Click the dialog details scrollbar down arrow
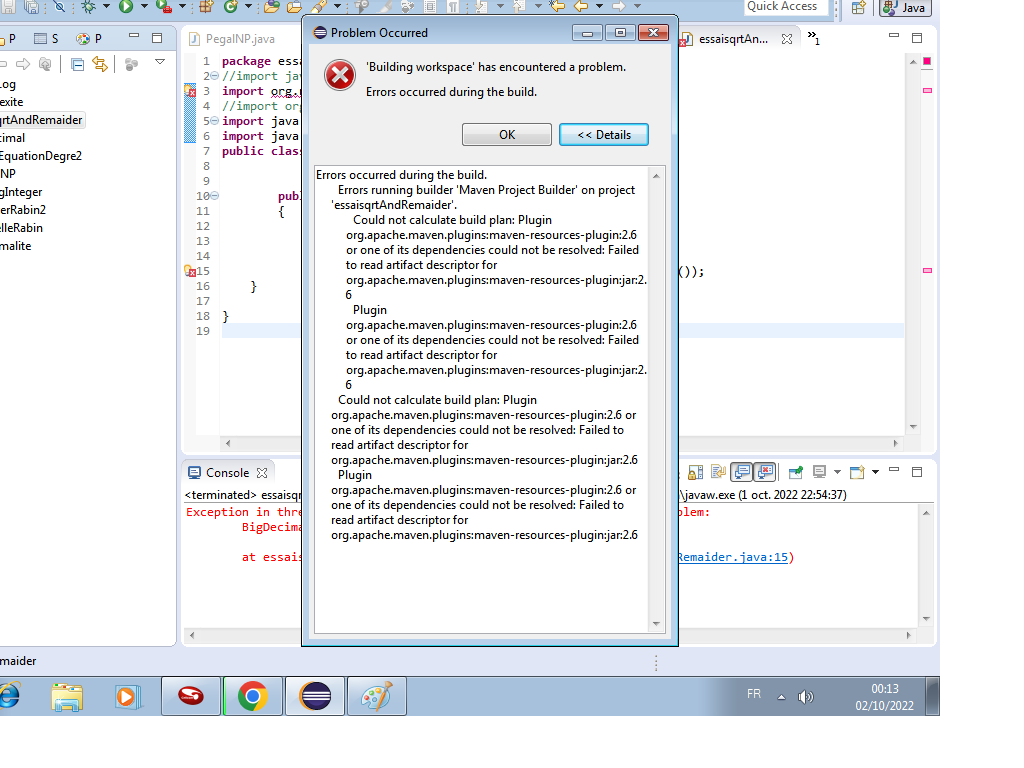The image size is (1024, 768). pyautogui.click(x=656, y=624)
